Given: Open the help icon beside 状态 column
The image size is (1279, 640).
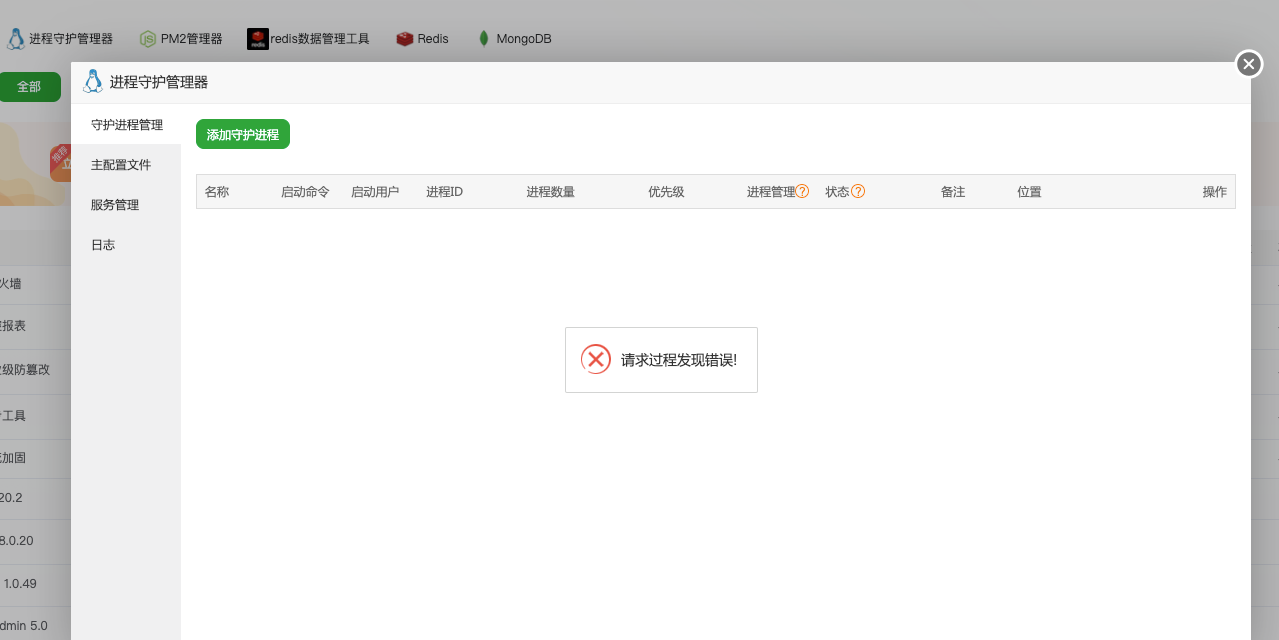Looking at the screenshot, I should [x=859, y=191].
